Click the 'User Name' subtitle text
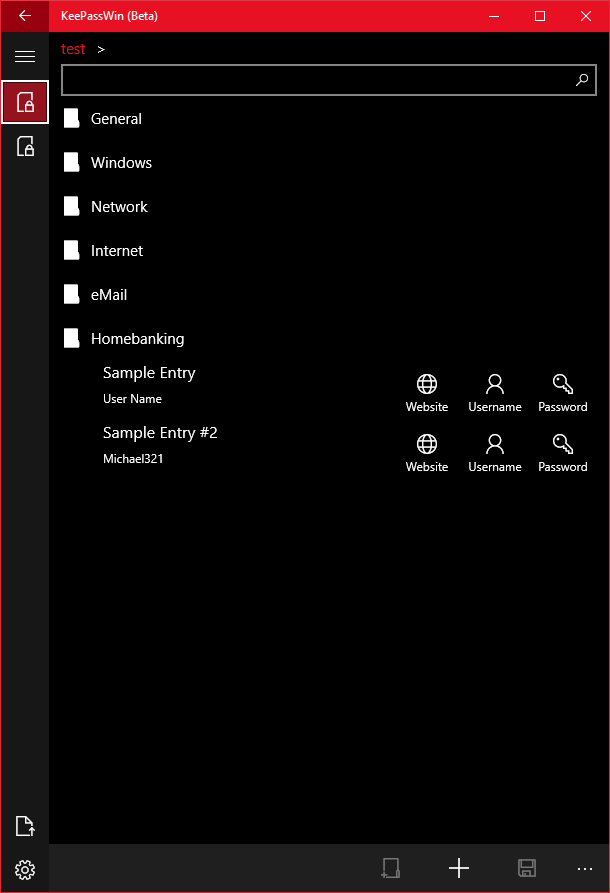Viewport: 610px width, 893px height. [132, 399]
